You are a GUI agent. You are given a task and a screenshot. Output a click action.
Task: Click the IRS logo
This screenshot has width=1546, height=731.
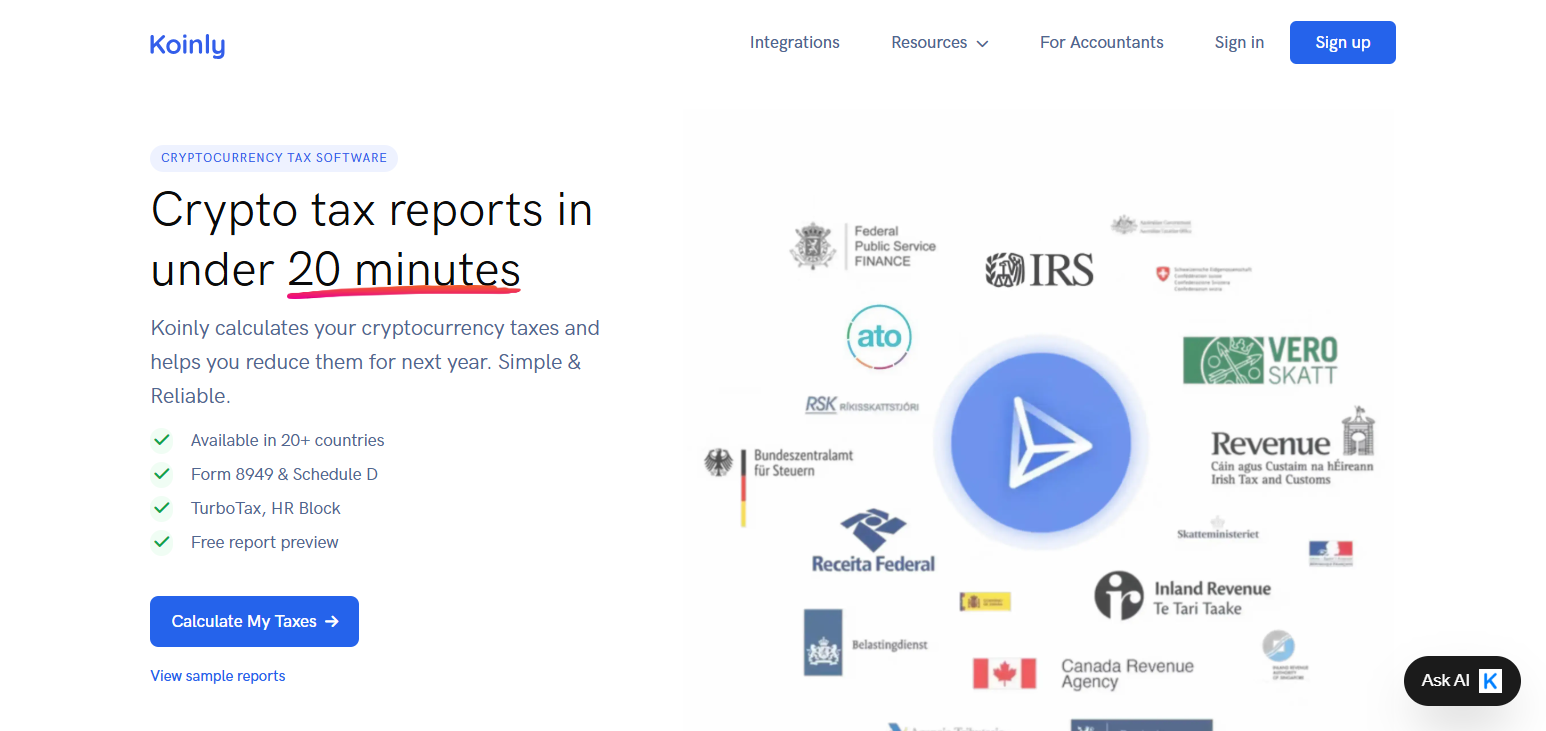coord(1039,269)
